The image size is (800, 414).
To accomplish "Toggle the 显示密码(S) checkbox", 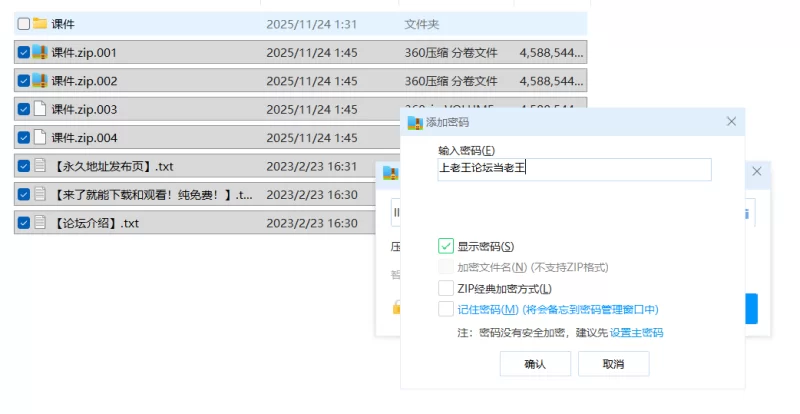I will [x=445, y=246].
